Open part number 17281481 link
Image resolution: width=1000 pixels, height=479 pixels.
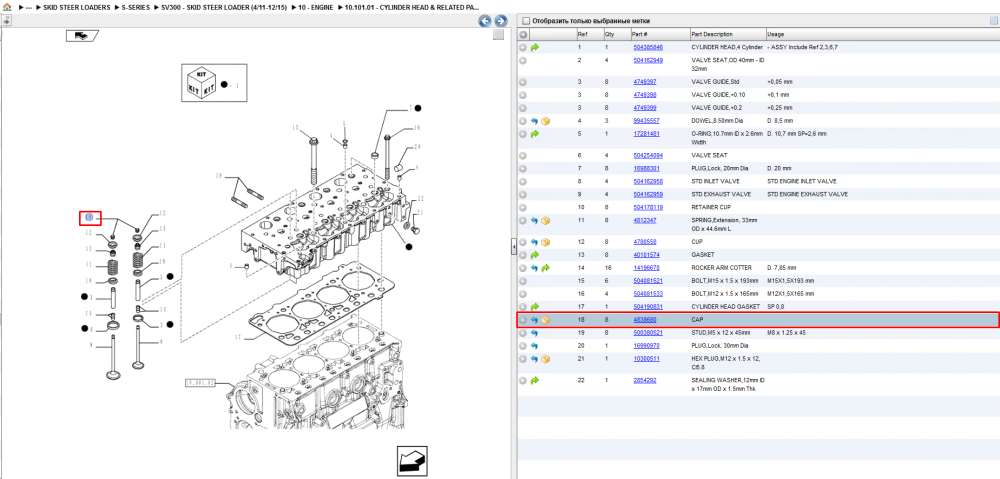coord(646,134)
